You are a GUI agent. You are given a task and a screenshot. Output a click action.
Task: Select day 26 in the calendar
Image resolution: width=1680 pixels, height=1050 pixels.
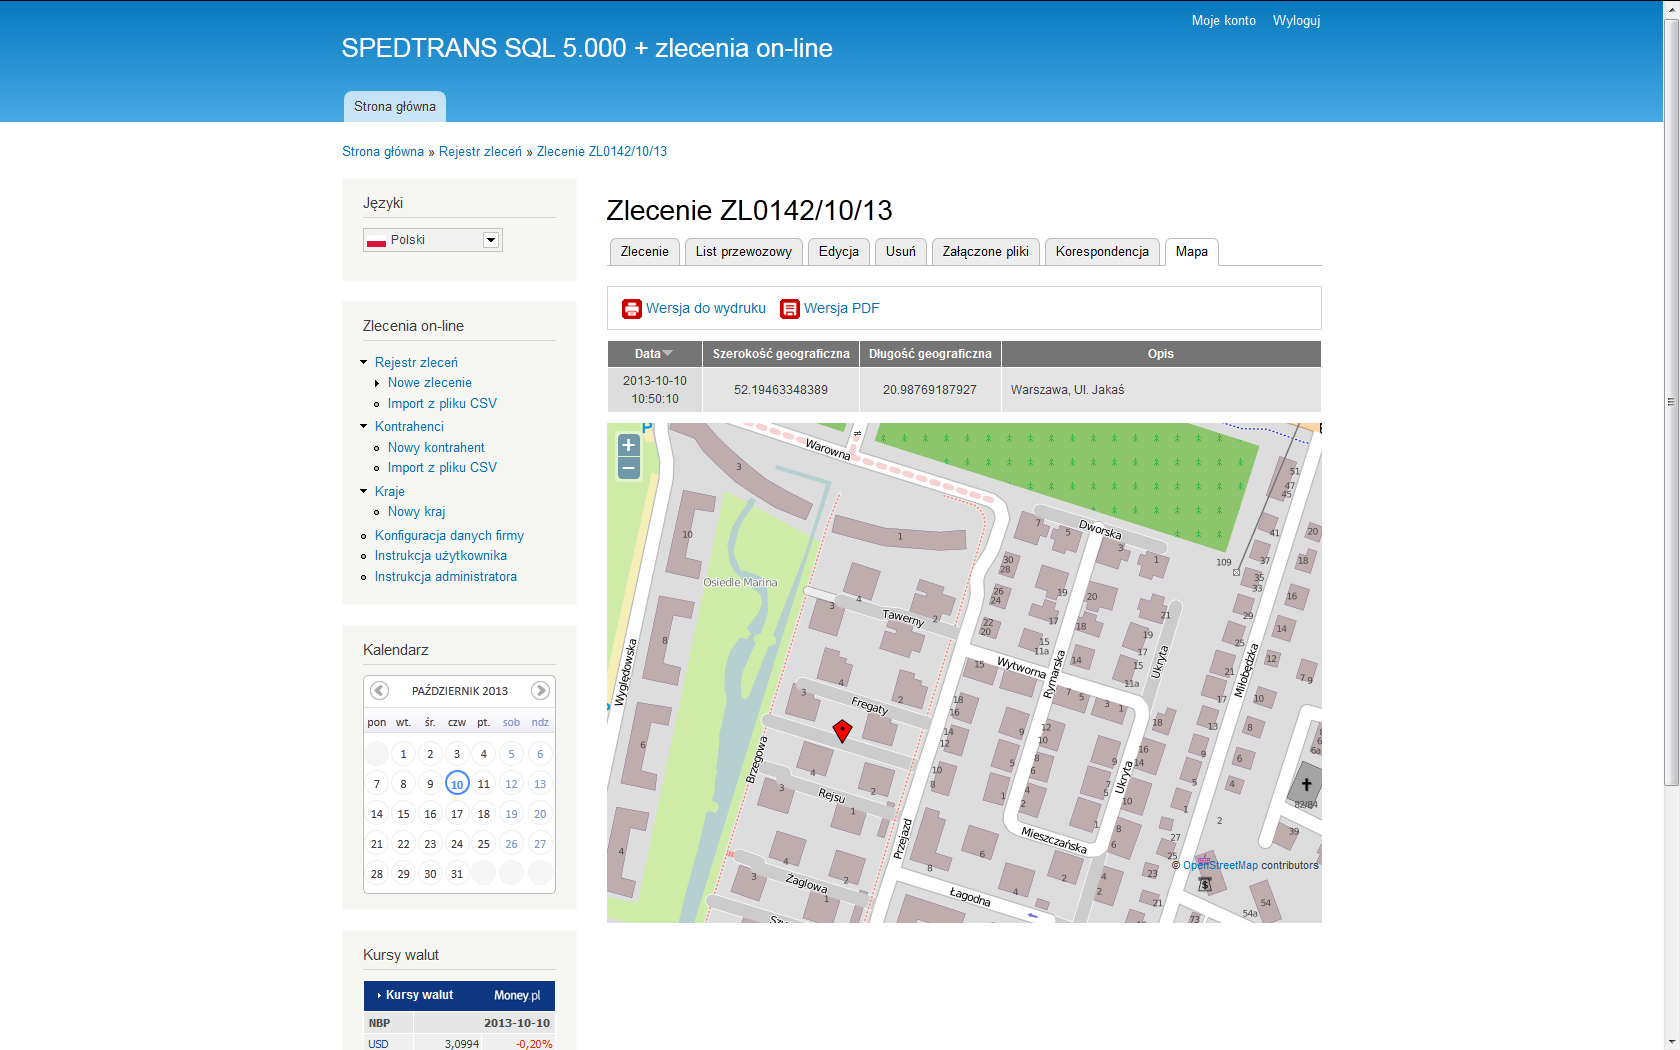point(511,844)
